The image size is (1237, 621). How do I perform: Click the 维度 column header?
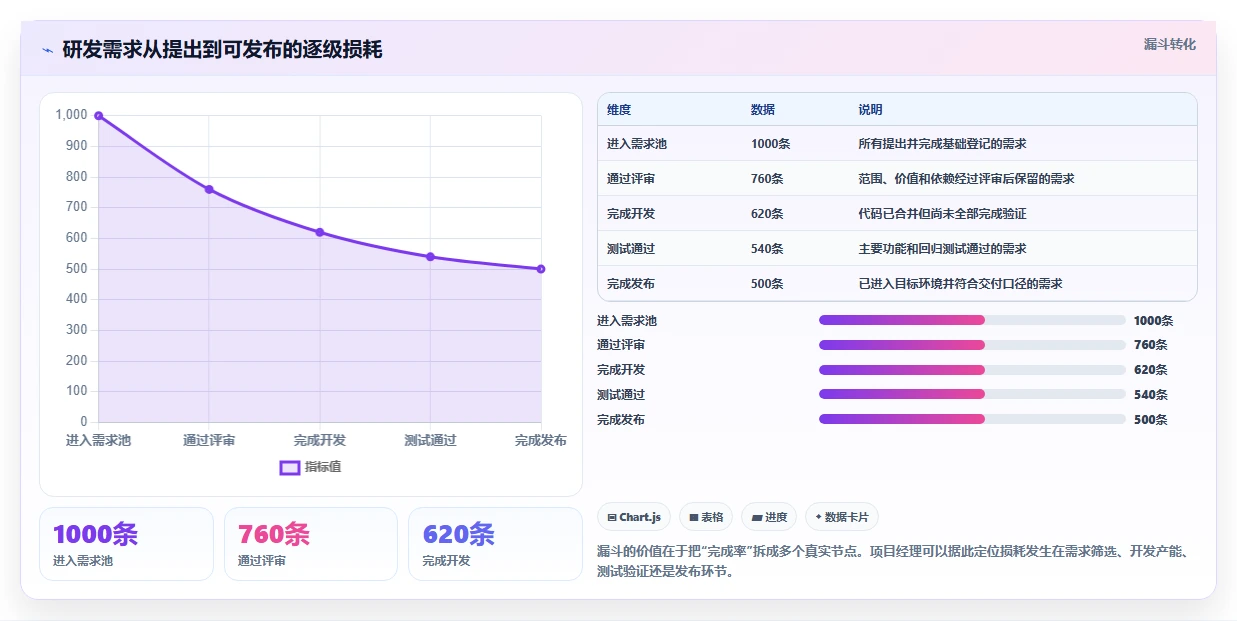click(619, 110)
